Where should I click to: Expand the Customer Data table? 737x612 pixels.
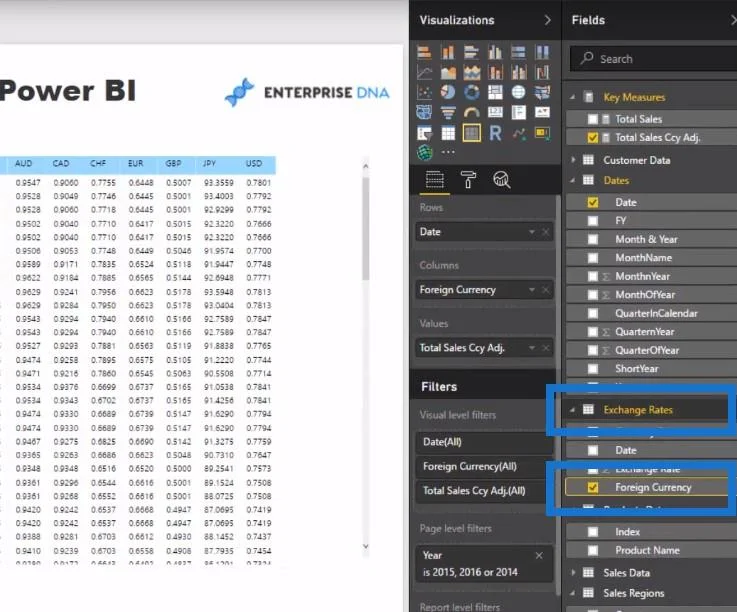pyautogui.click(x=572, y=160)
